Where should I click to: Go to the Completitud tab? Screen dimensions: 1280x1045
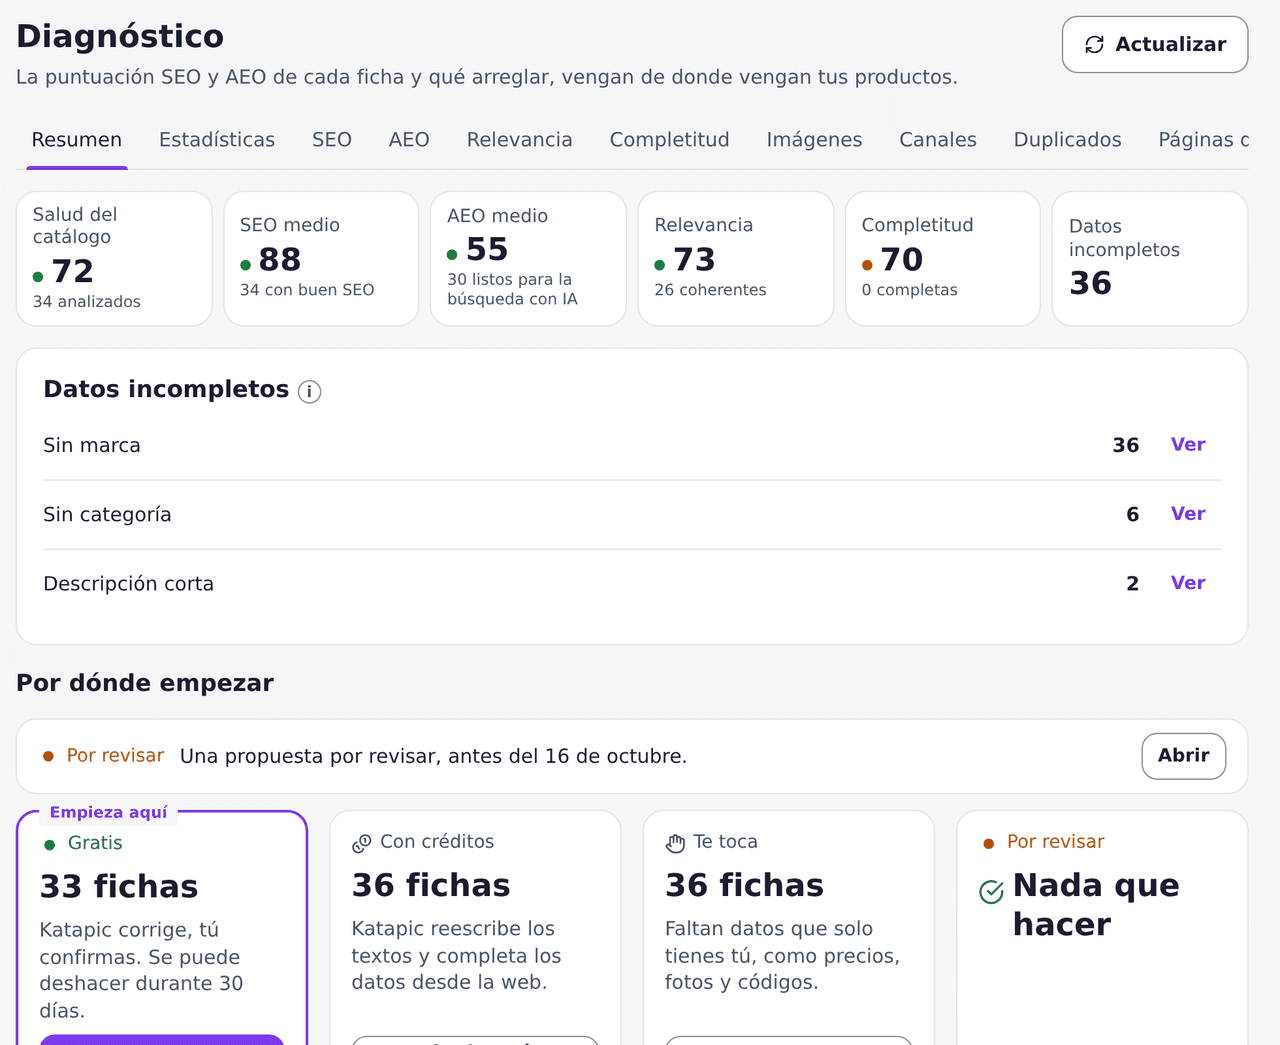[x=670, y=140]
